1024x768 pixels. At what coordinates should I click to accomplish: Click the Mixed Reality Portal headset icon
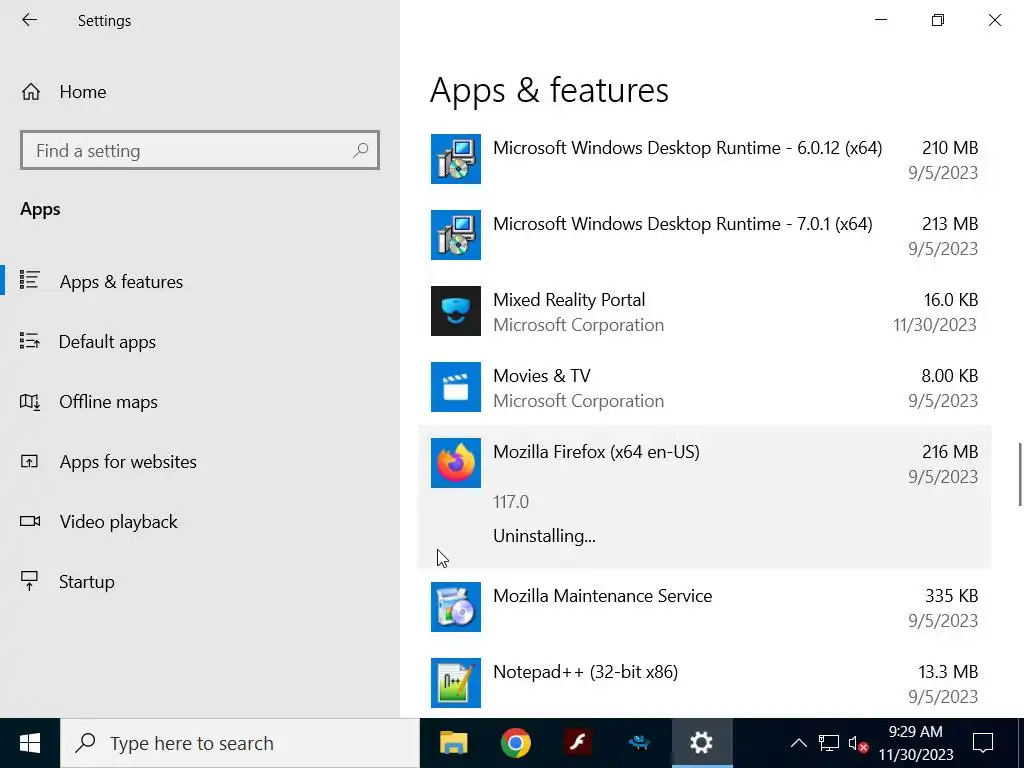tap(456, 311)
